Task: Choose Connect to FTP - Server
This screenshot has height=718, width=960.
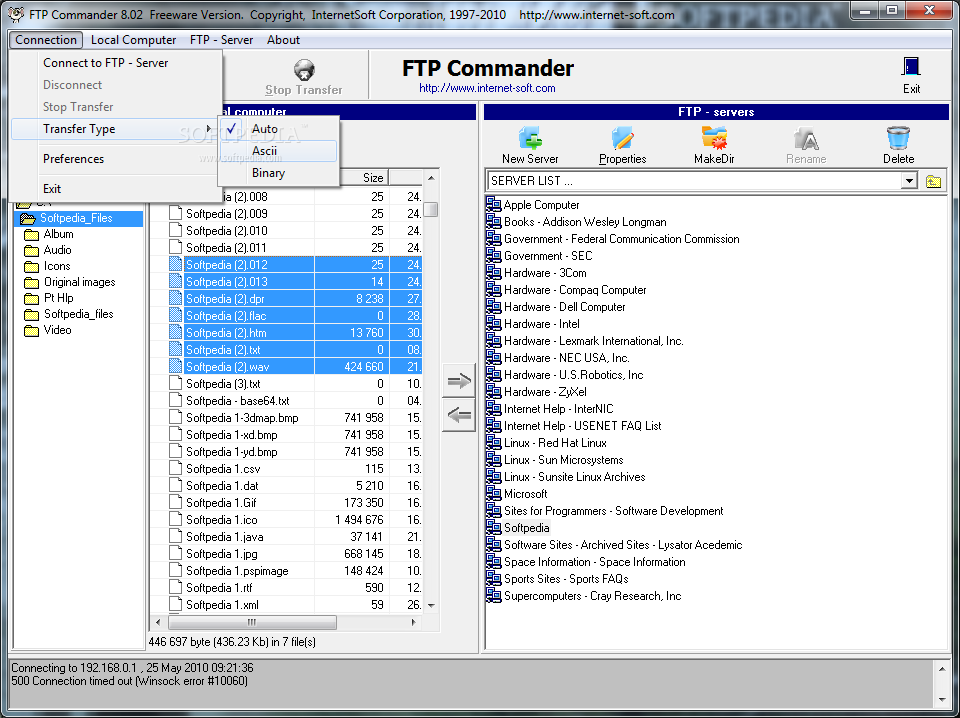Action: pos(115,62)
